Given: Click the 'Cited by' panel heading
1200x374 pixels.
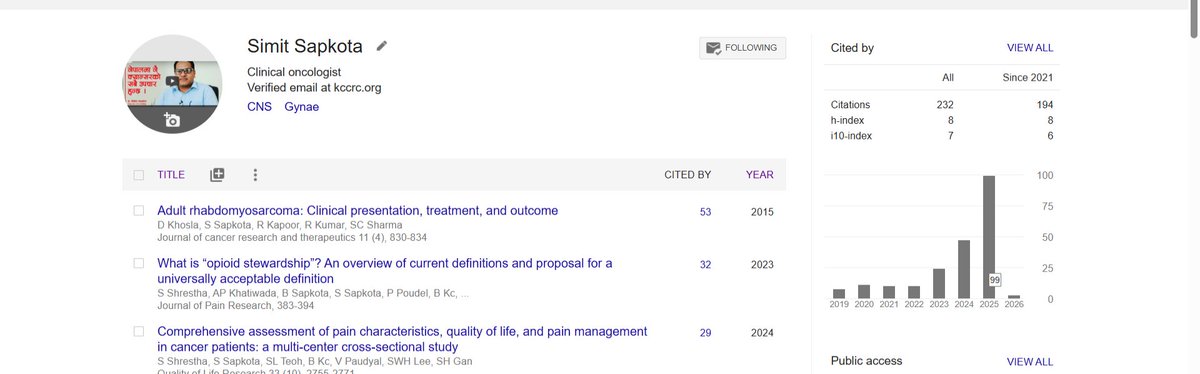Looking at the screenshot, I should (853, 47).
